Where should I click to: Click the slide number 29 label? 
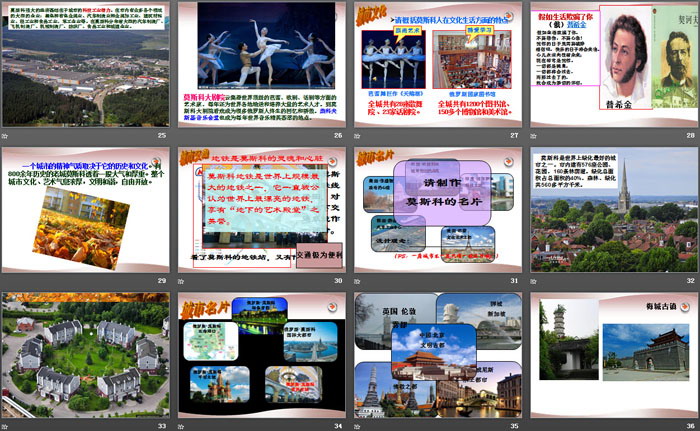point(162,281)
